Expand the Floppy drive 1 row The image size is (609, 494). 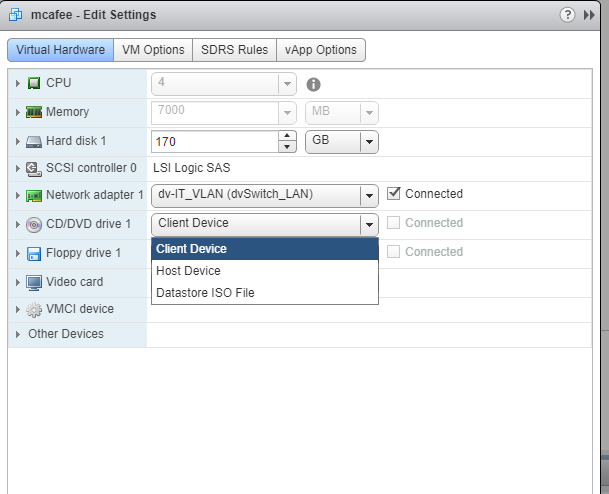click(x=17, y=254)
